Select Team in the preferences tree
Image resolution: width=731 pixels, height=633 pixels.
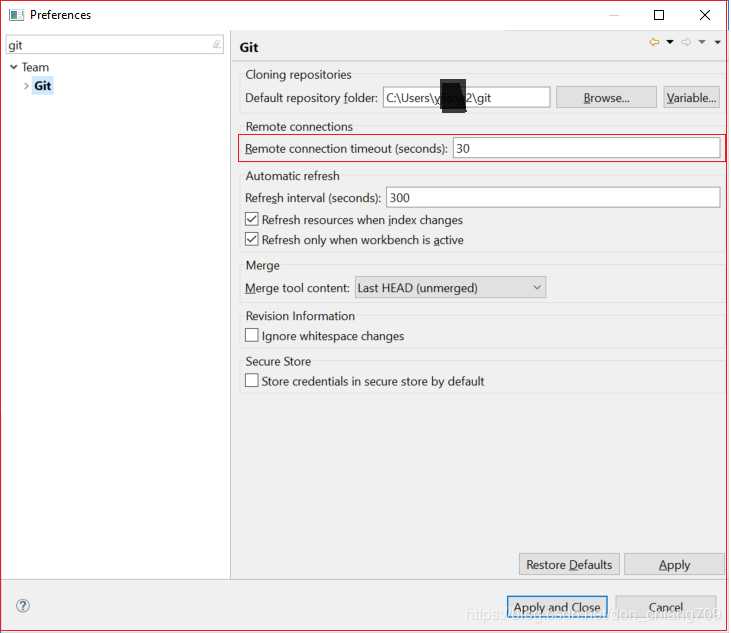coord(35,67)
